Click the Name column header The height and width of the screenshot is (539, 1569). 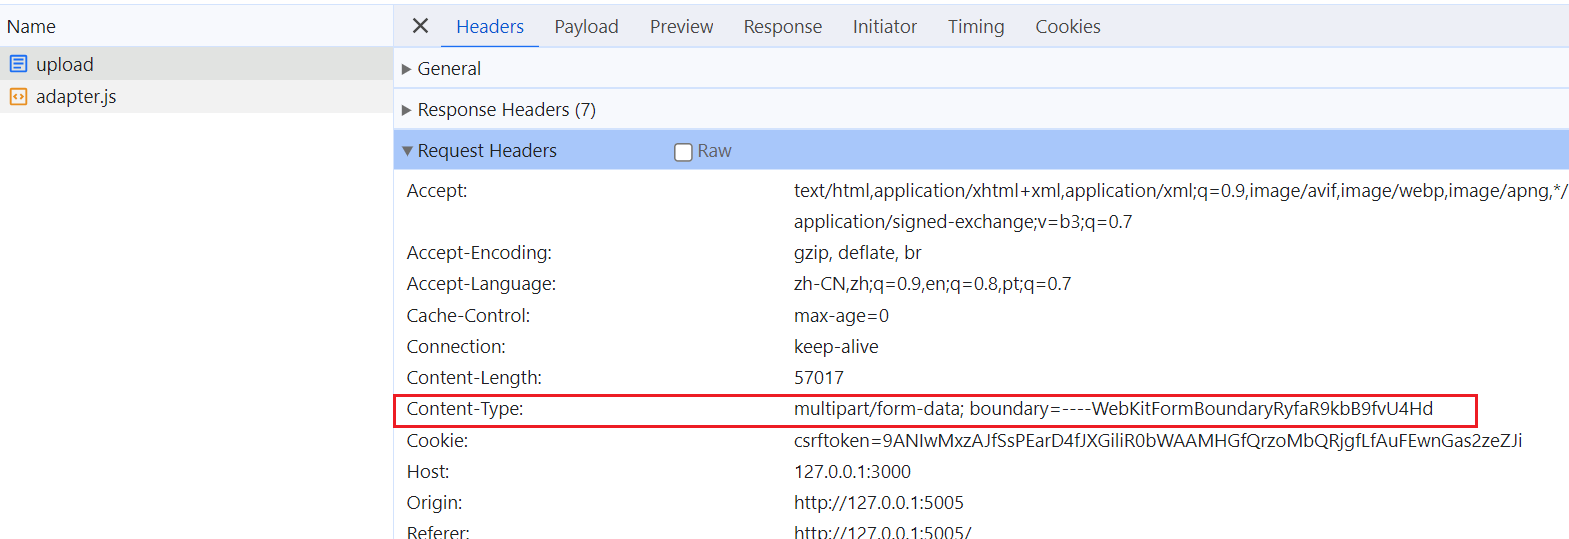[x=31, y=27]
